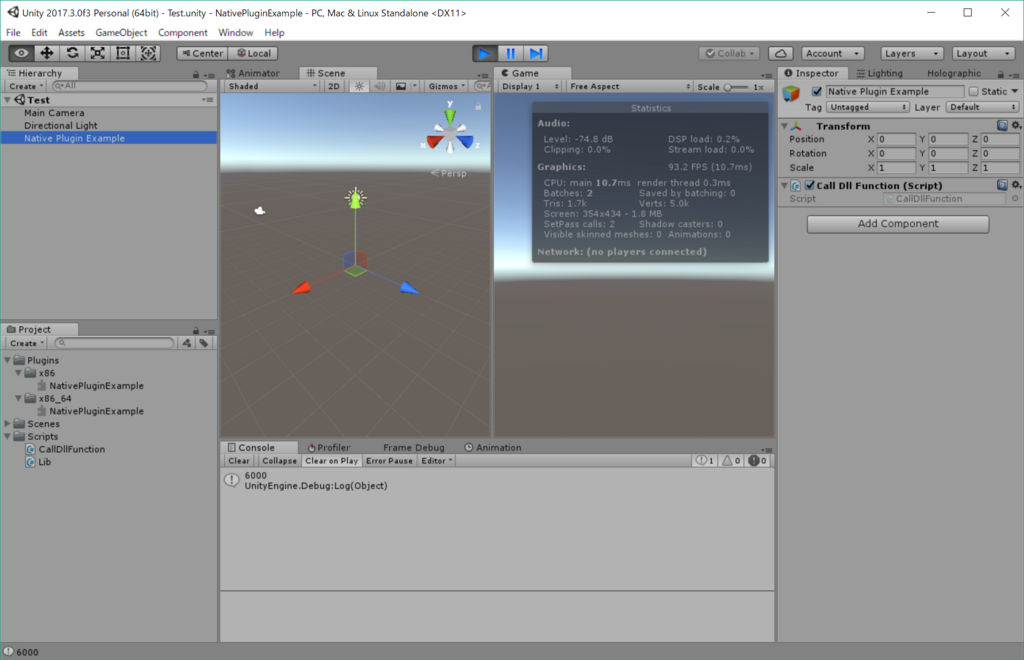Open Transform component gear menu
The image size is (1024, 660).
coord(1016,125)
